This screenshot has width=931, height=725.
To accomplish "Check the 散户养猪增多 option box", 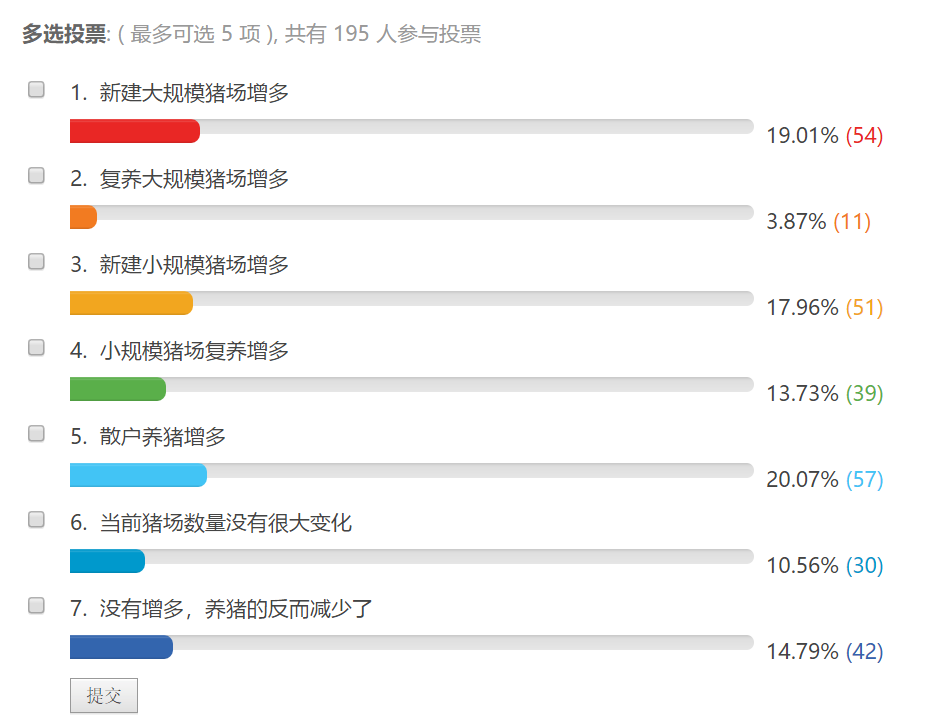I will point(37,434).
